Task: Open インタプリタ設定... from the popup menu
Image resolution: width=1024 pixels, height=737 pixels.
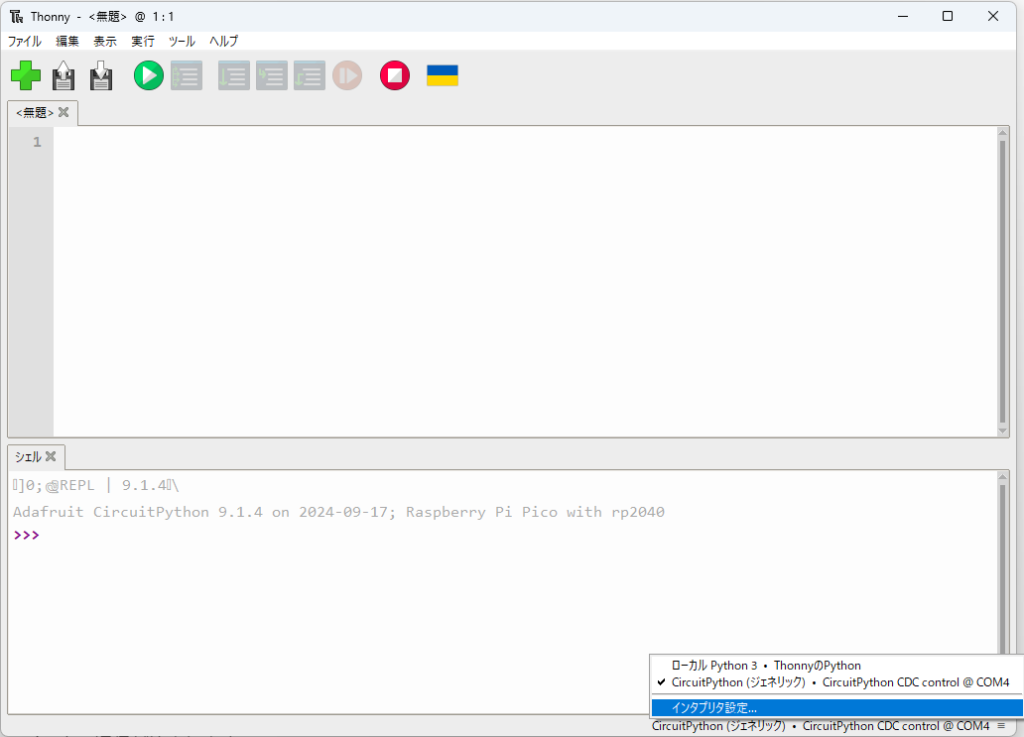Action: click(837, 708)
